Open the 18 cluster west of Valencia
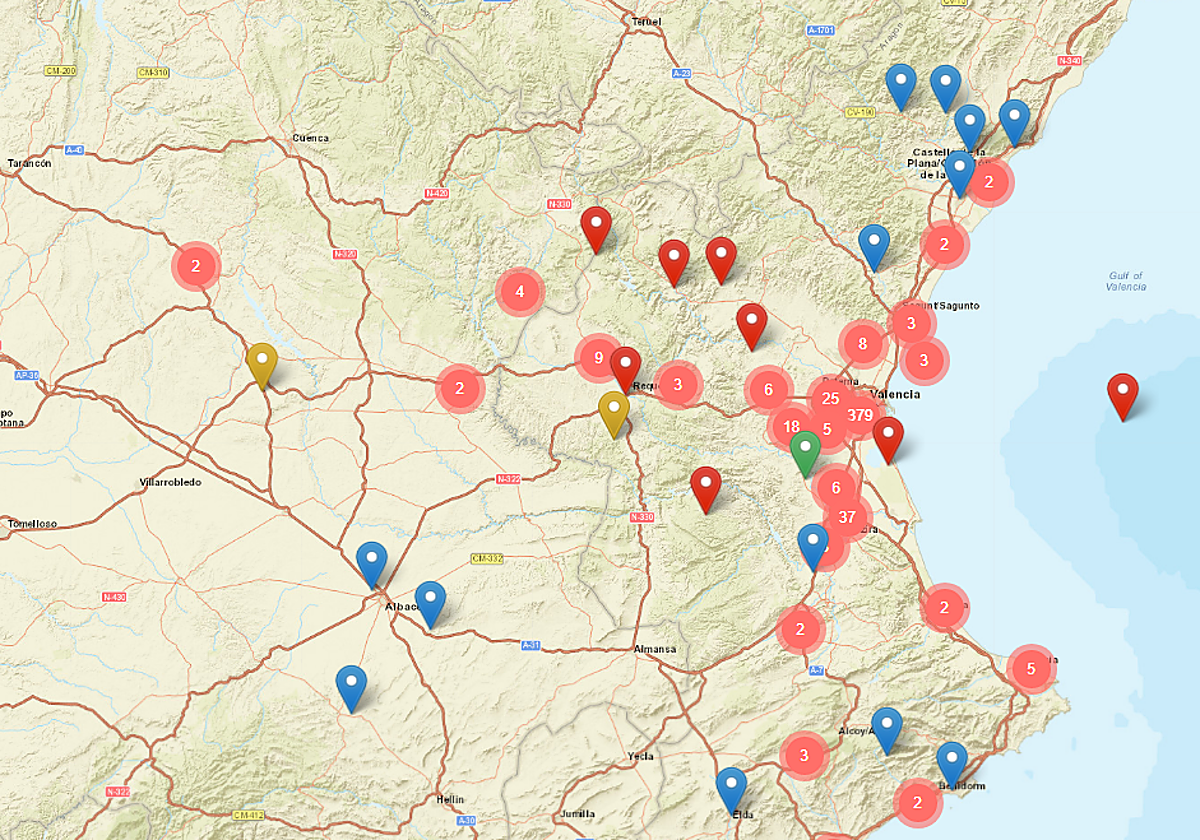Screen dimensions: 1200x840 [x=791, y=425]
